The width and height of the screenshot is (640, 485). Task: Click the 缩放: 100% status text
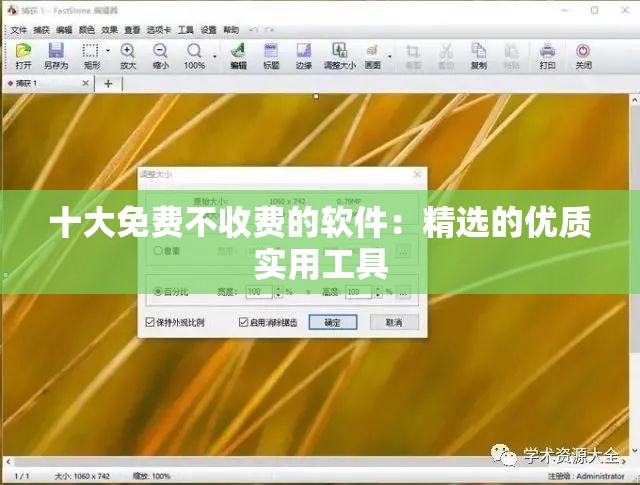click(x=151, y=476)
